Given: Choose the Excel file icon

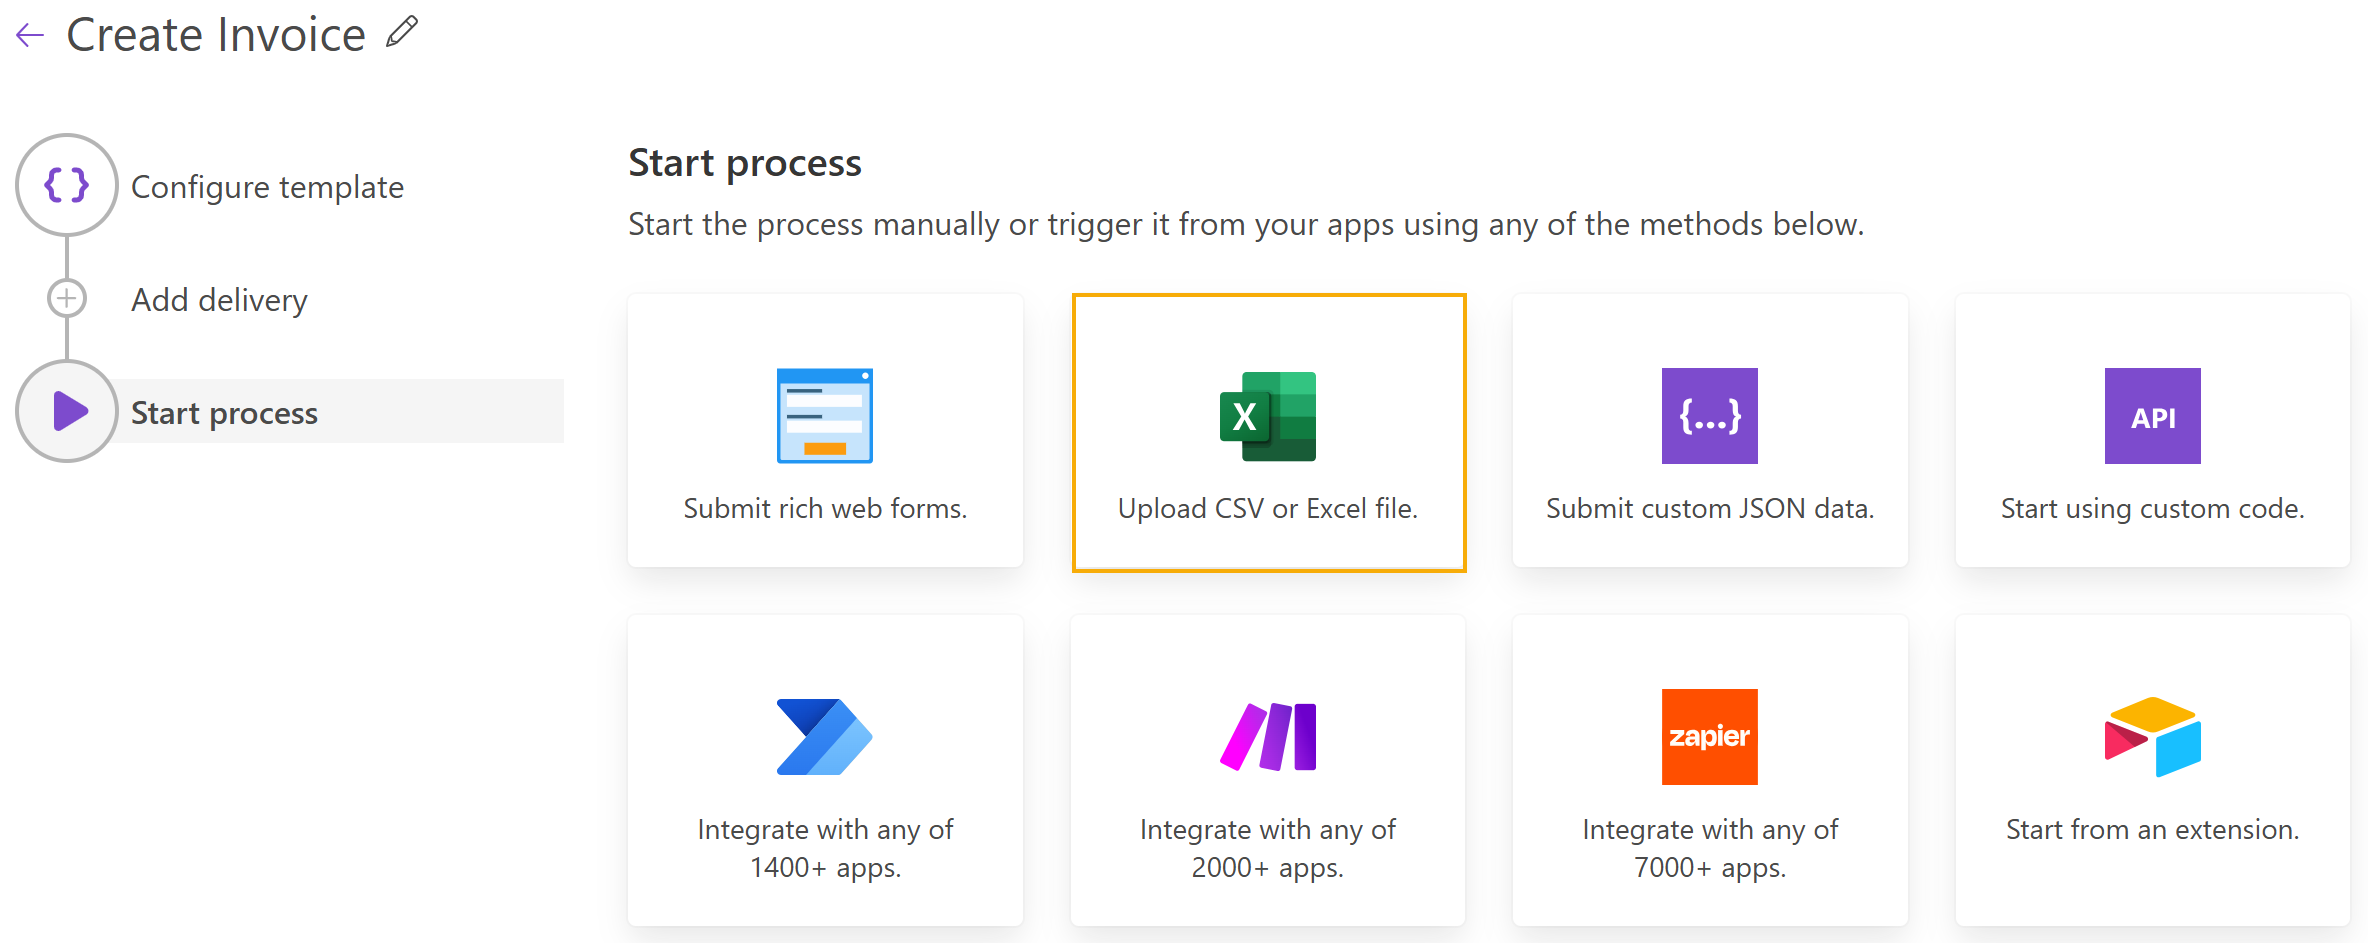Looking at the screenshot, I should click(1268, 416).
